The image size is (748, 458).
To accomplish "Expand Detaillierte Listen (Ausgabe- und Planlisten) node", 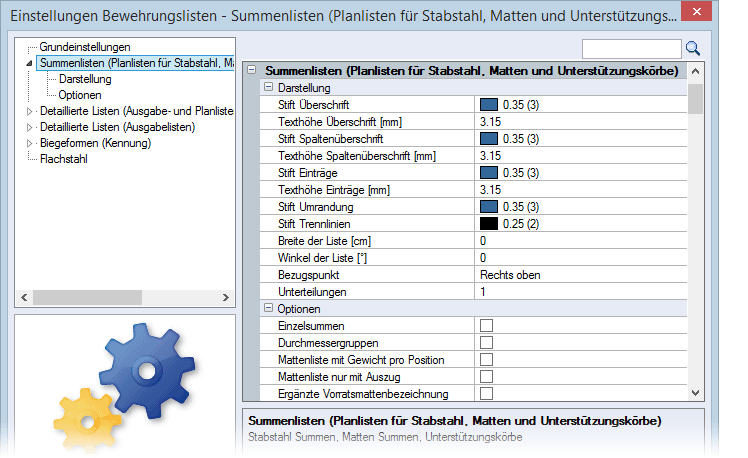I will click(29, 111).
